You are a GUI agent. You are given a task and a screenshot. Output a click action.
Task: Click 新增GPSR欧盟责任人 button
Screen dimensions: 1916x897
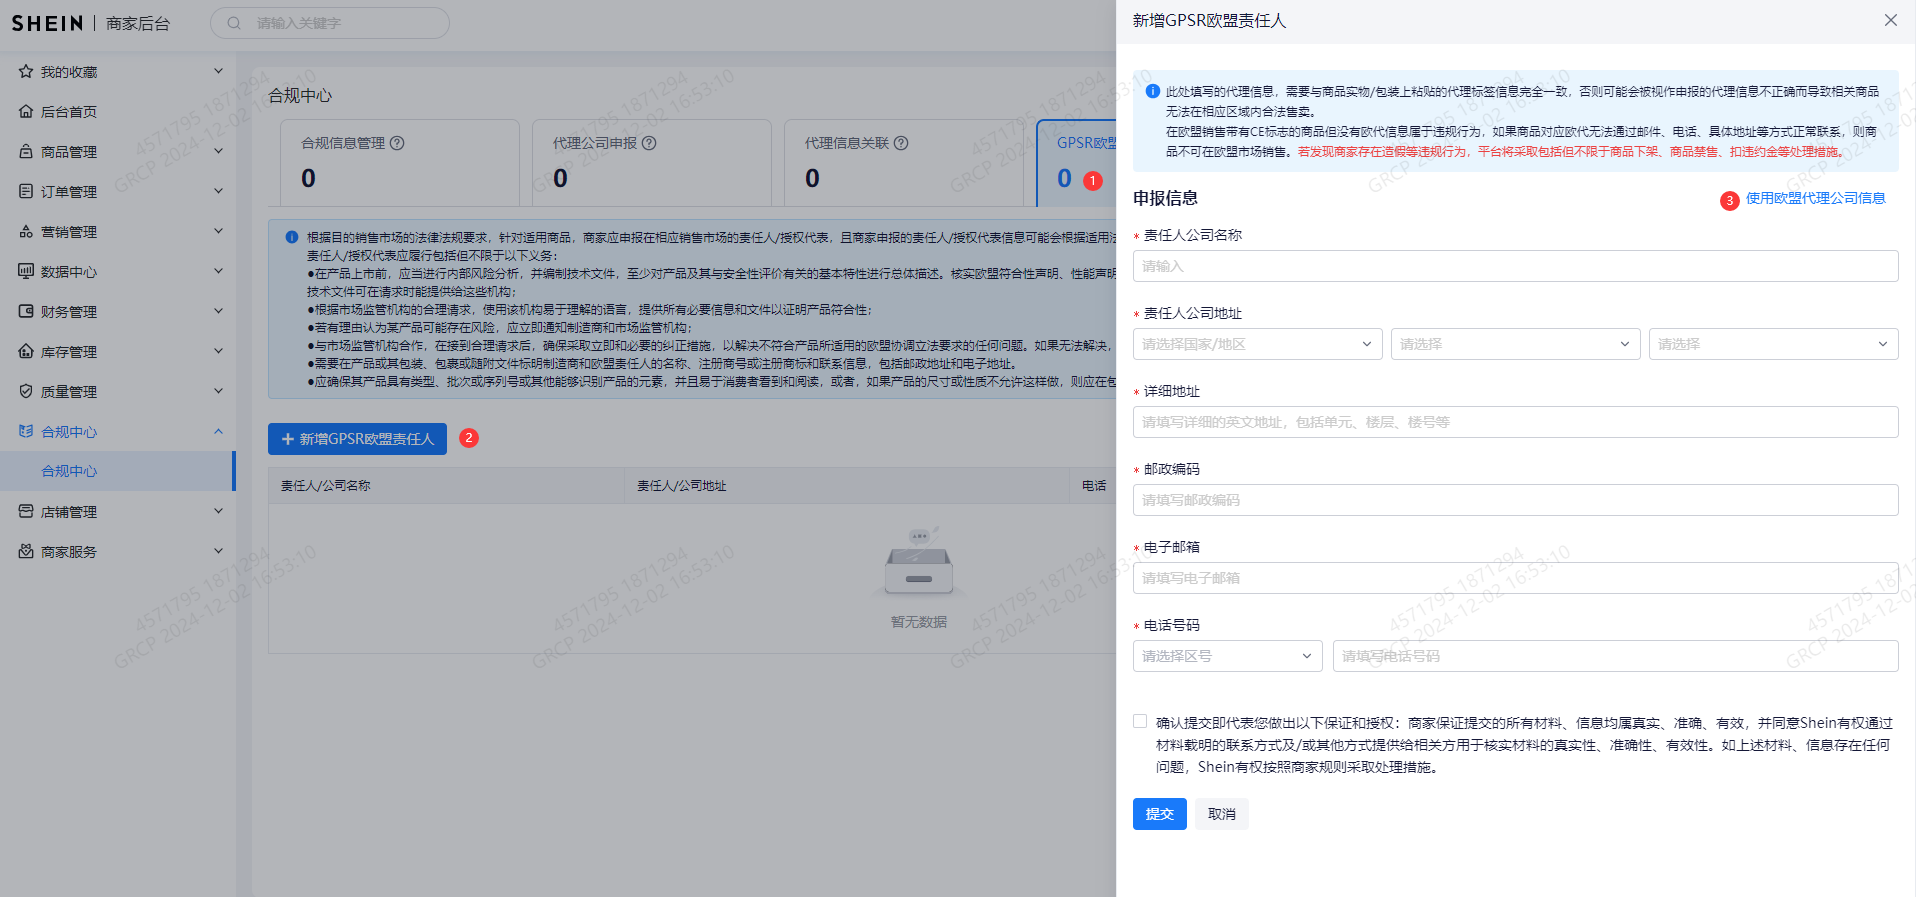pos(357,439)
